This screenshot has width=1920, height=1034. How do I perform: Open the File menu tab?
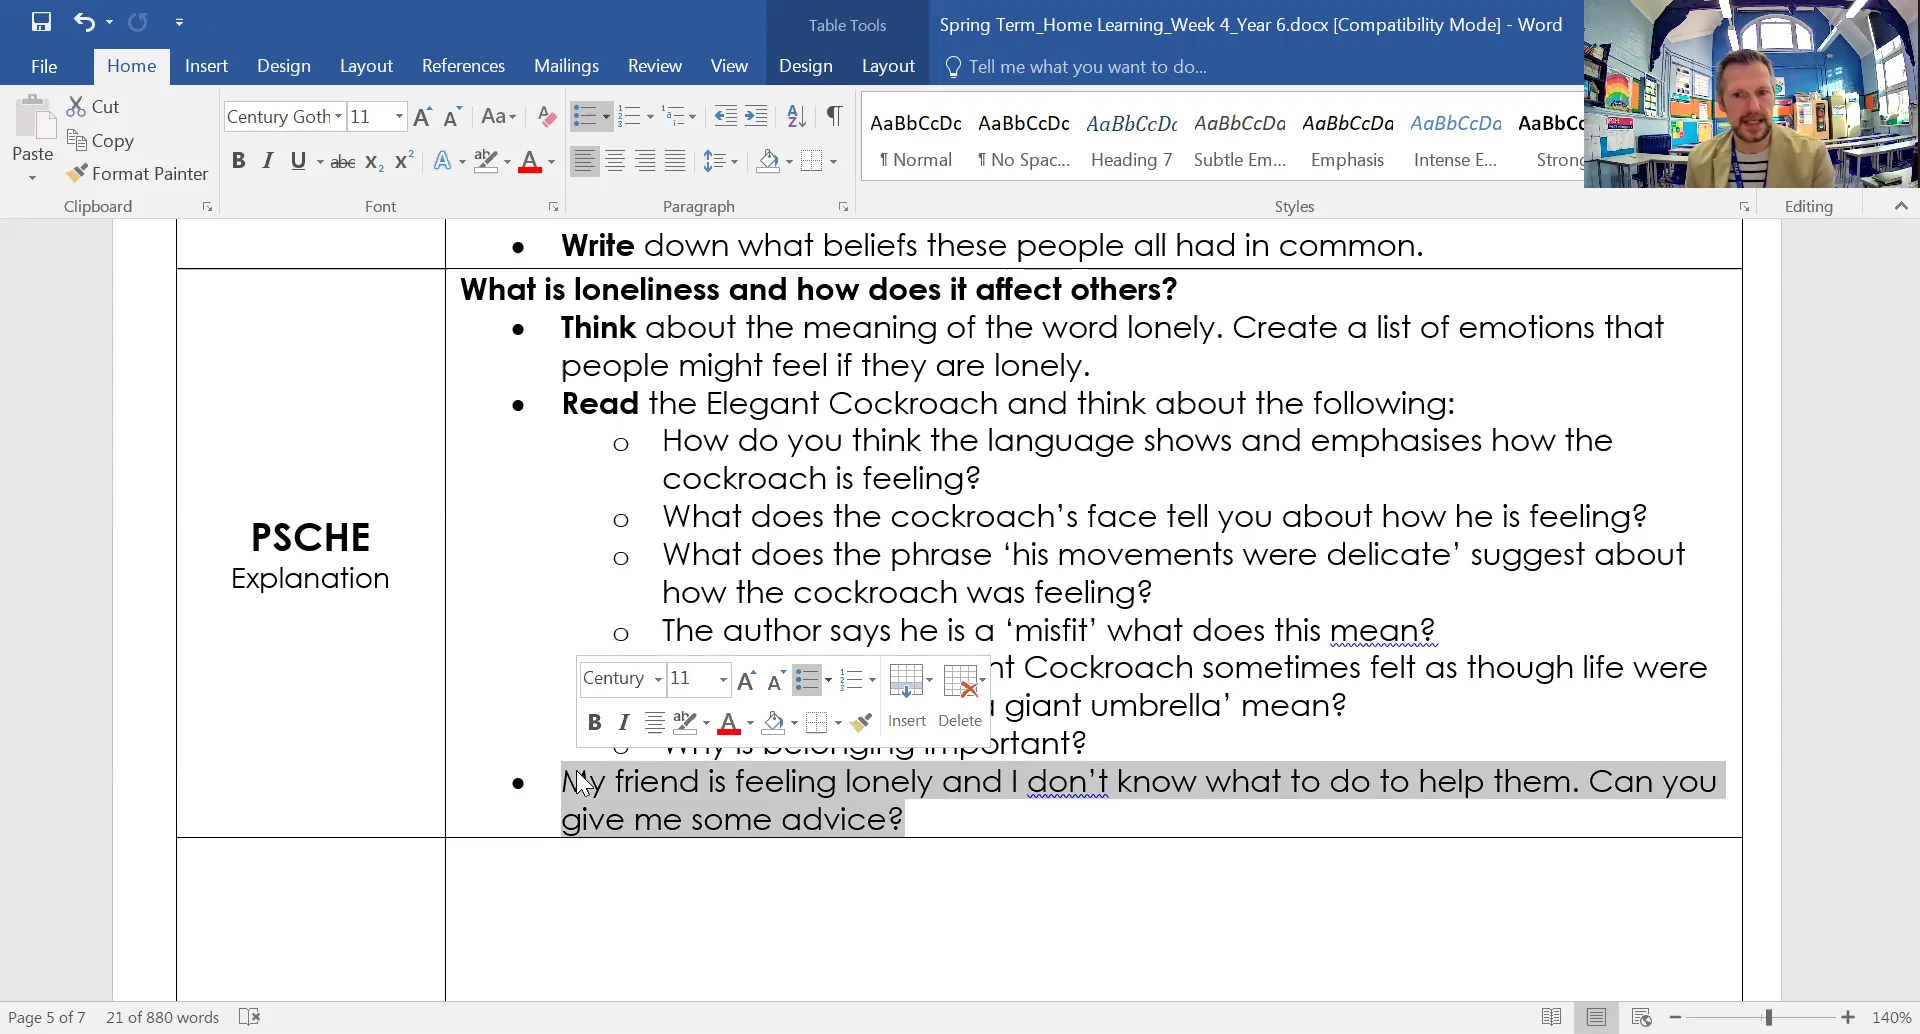coord(44,66)
